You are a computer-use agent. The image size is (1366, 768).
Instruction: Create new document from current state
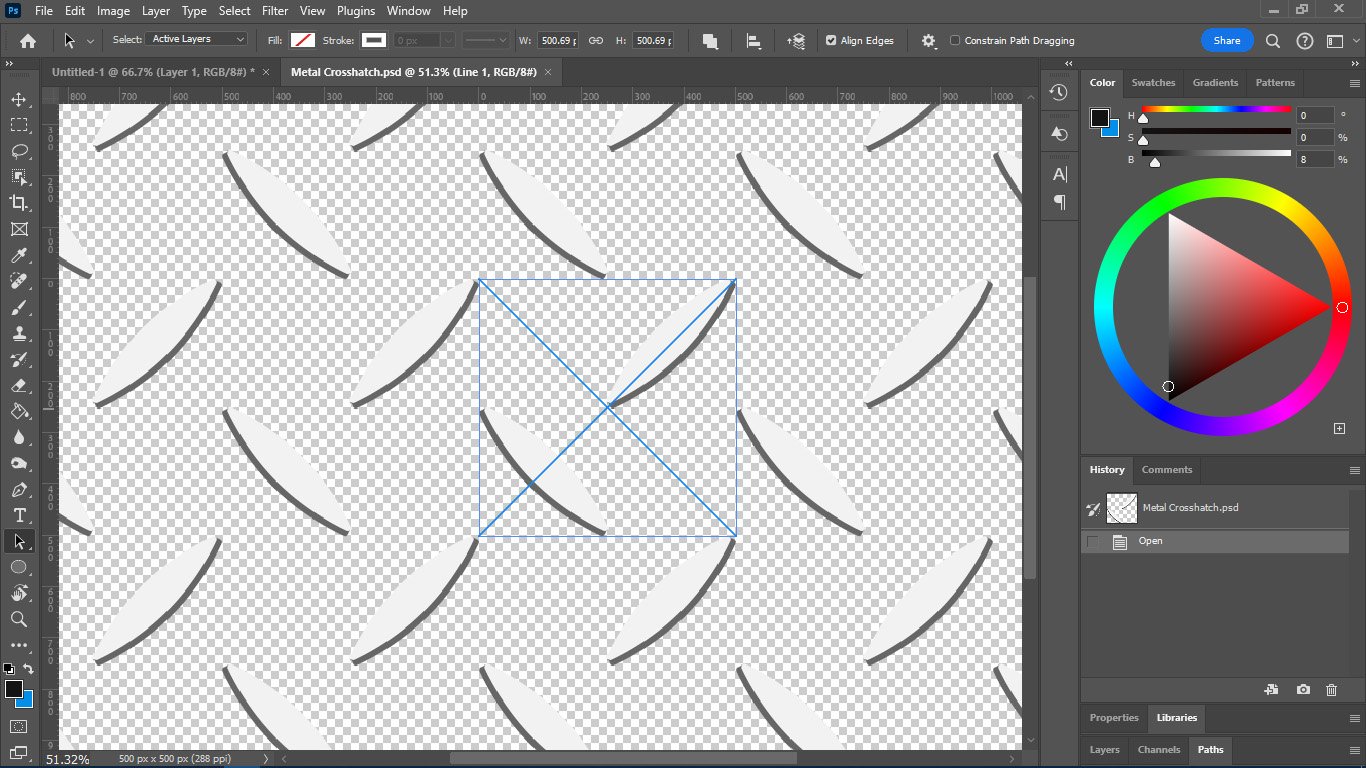point(1271,690)
